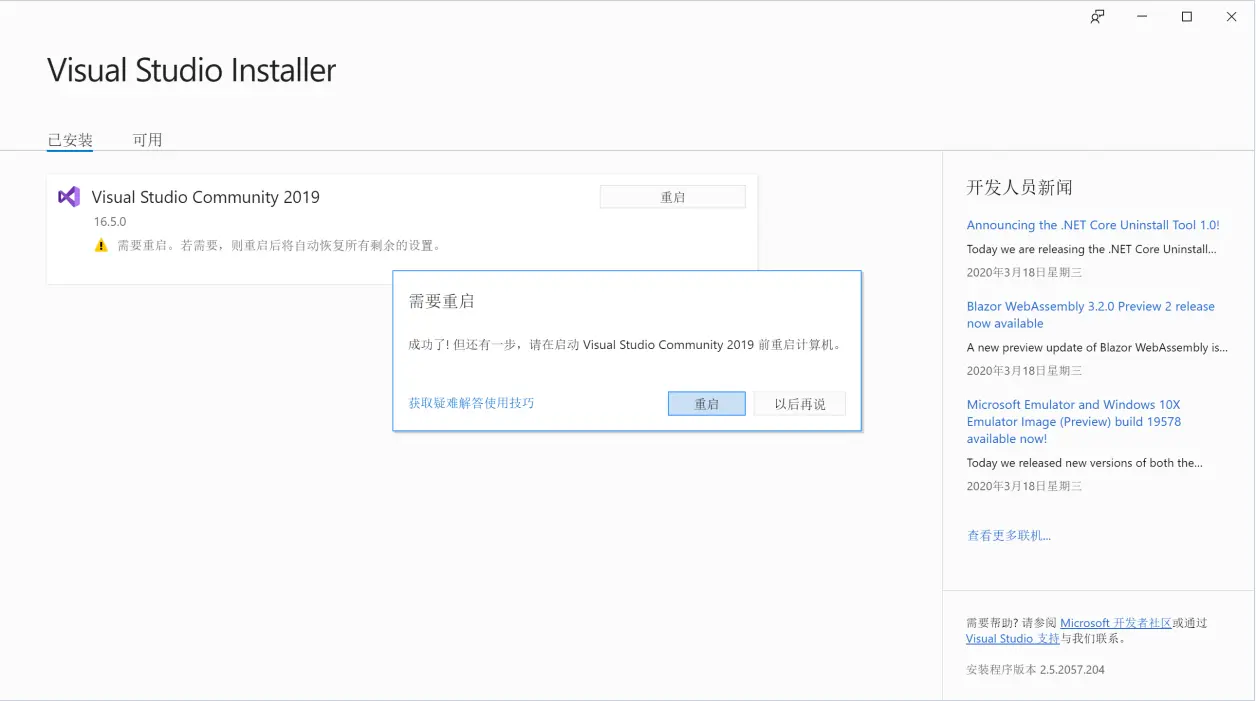
Task: Open the 获取疑难解答使用技巧 link
Action: pos(471,403)
